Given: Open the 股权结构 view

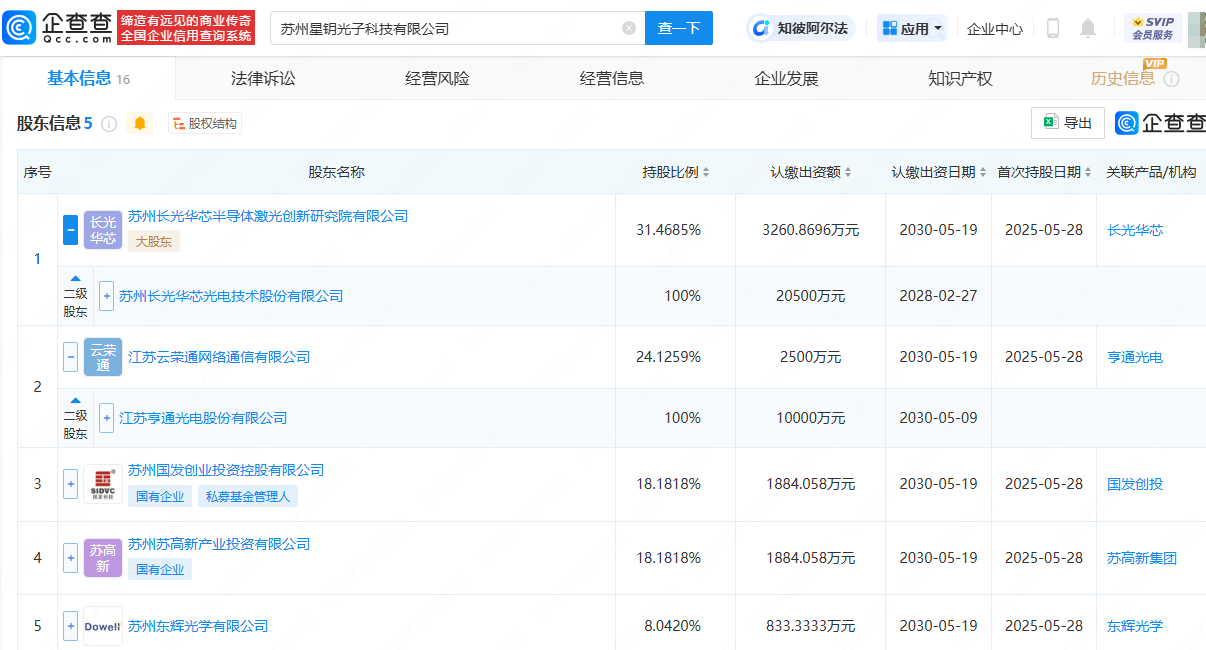Looking at the screenshot, I should [205, 124].
